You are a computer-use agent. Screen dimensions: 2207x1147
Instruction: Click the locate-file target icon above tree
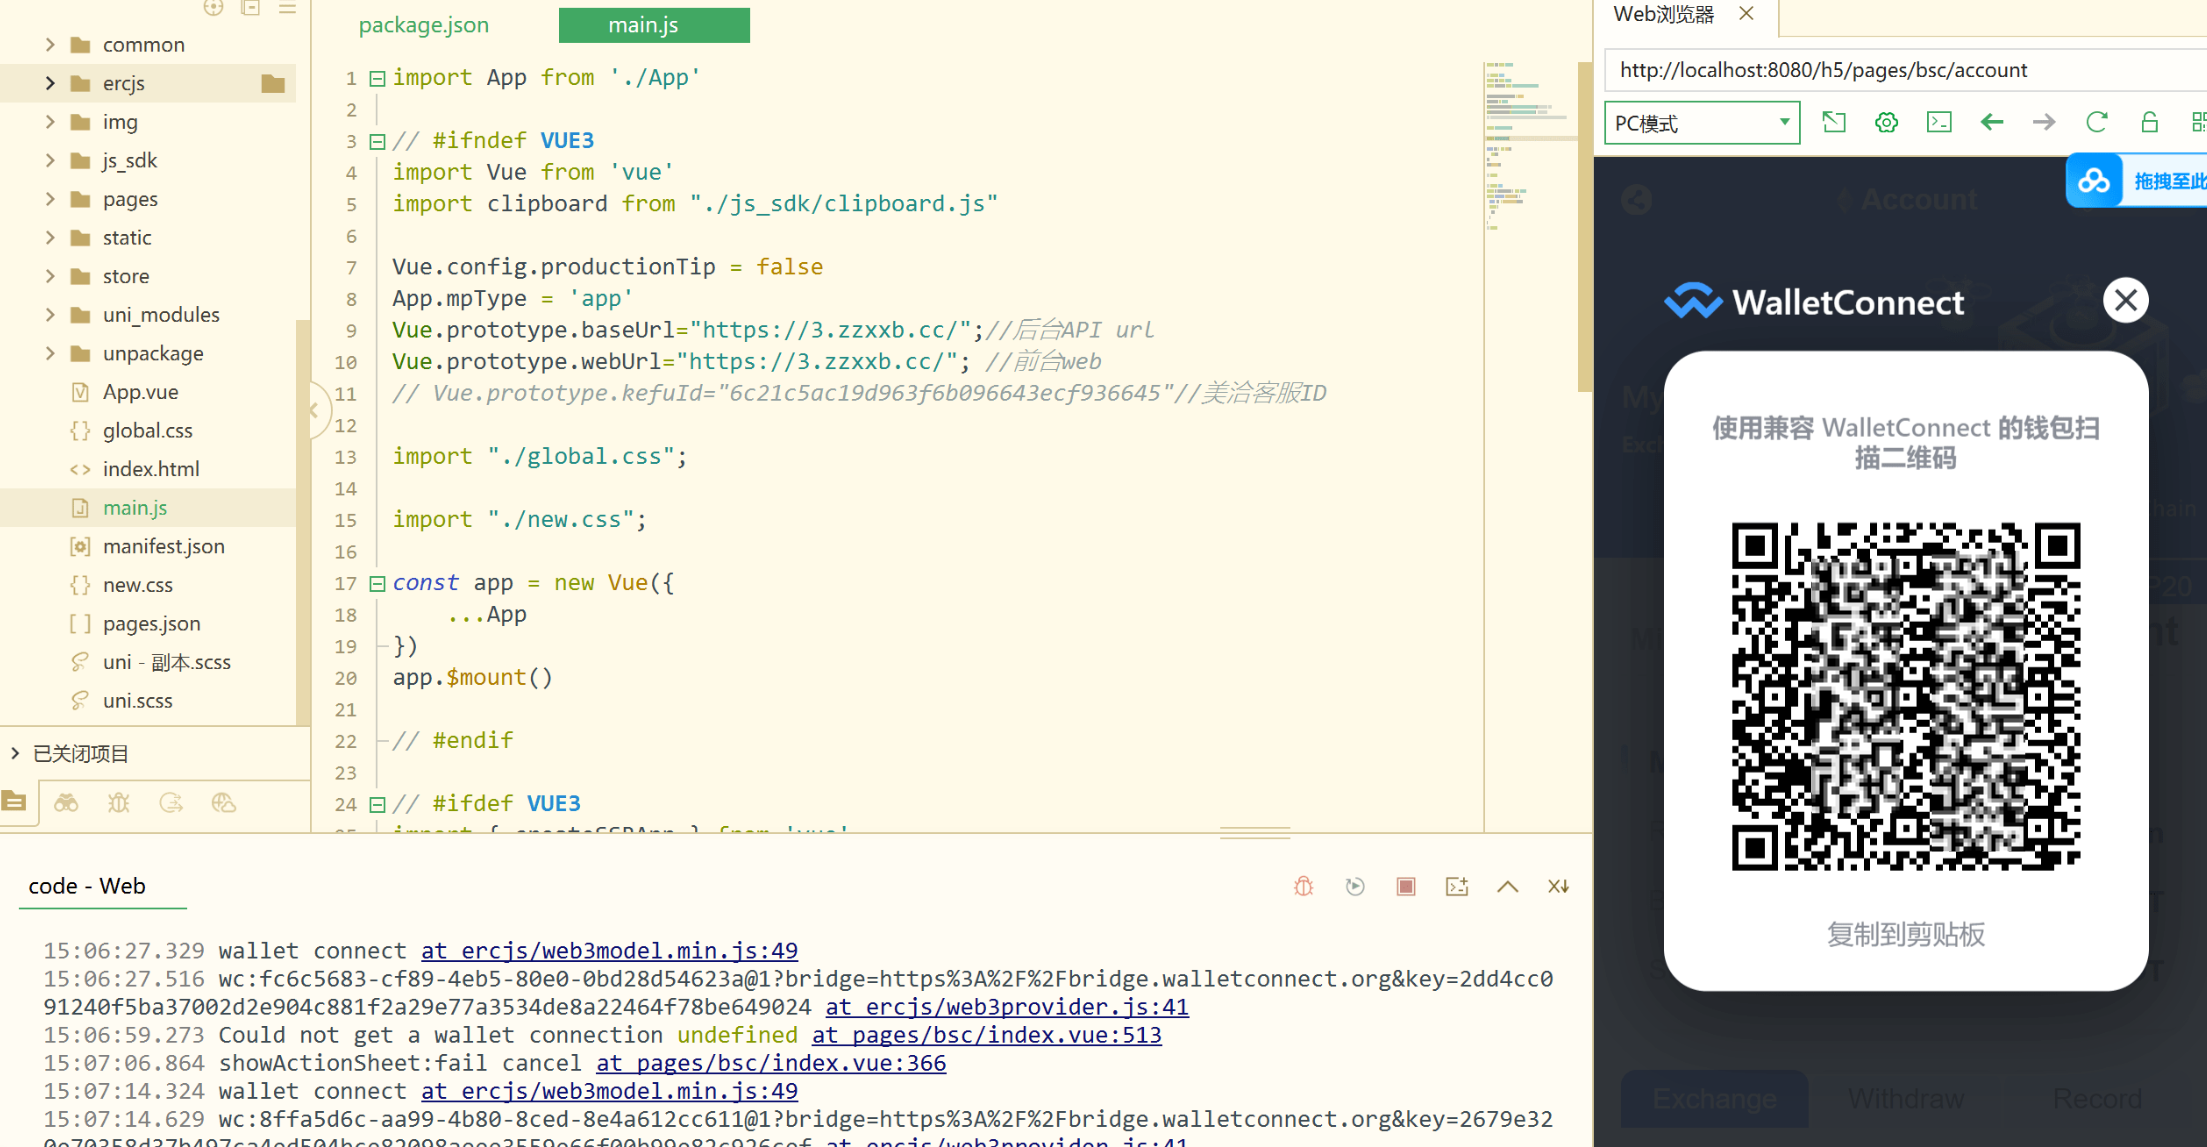tap(213, 8)
